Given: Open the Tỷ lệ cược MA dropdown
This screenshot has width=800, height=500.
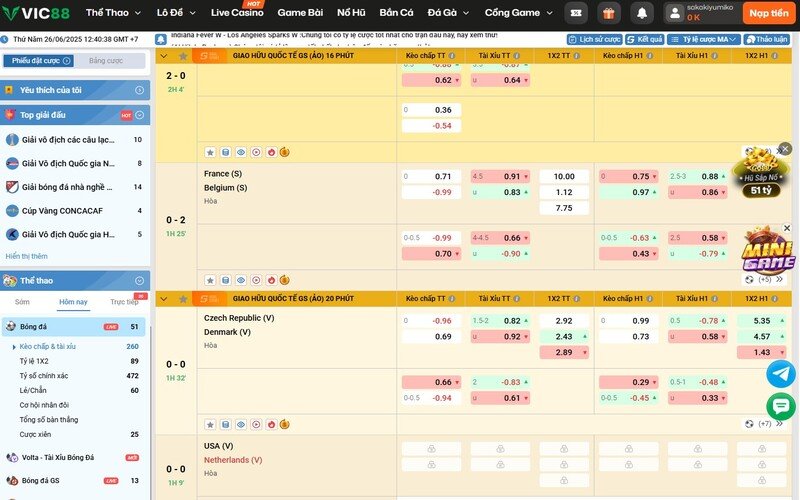Looking at the screenshot, I should coord(703,39).
